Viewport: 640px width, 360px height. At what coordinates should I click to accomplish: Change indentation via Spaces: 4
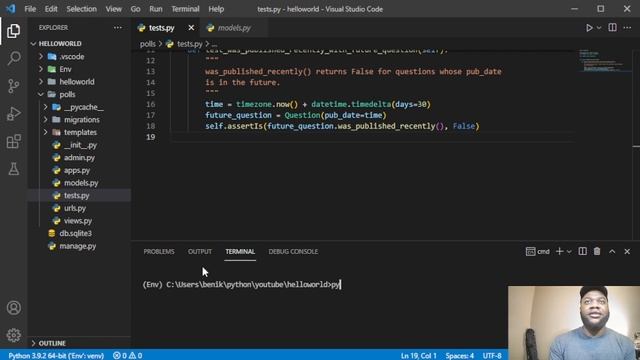(460, 356)
